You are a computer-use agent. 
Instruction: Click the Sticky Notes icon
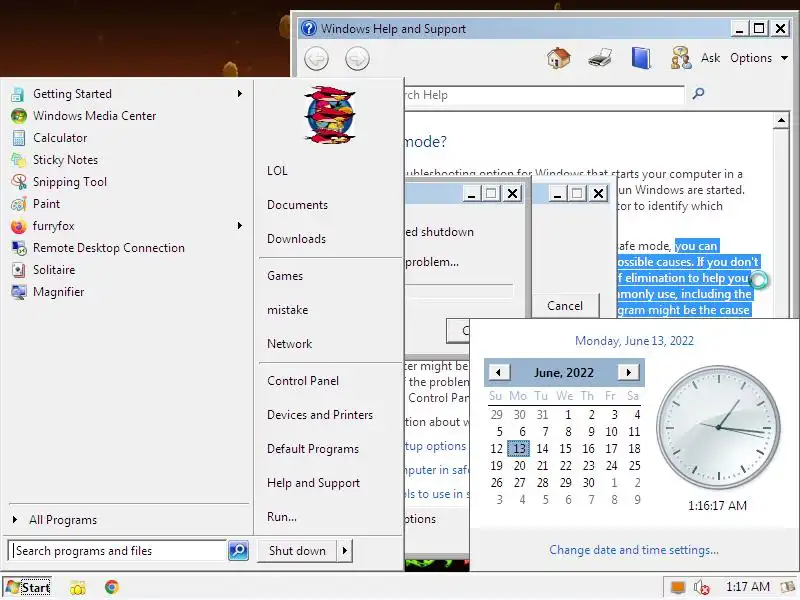point(19,160)
